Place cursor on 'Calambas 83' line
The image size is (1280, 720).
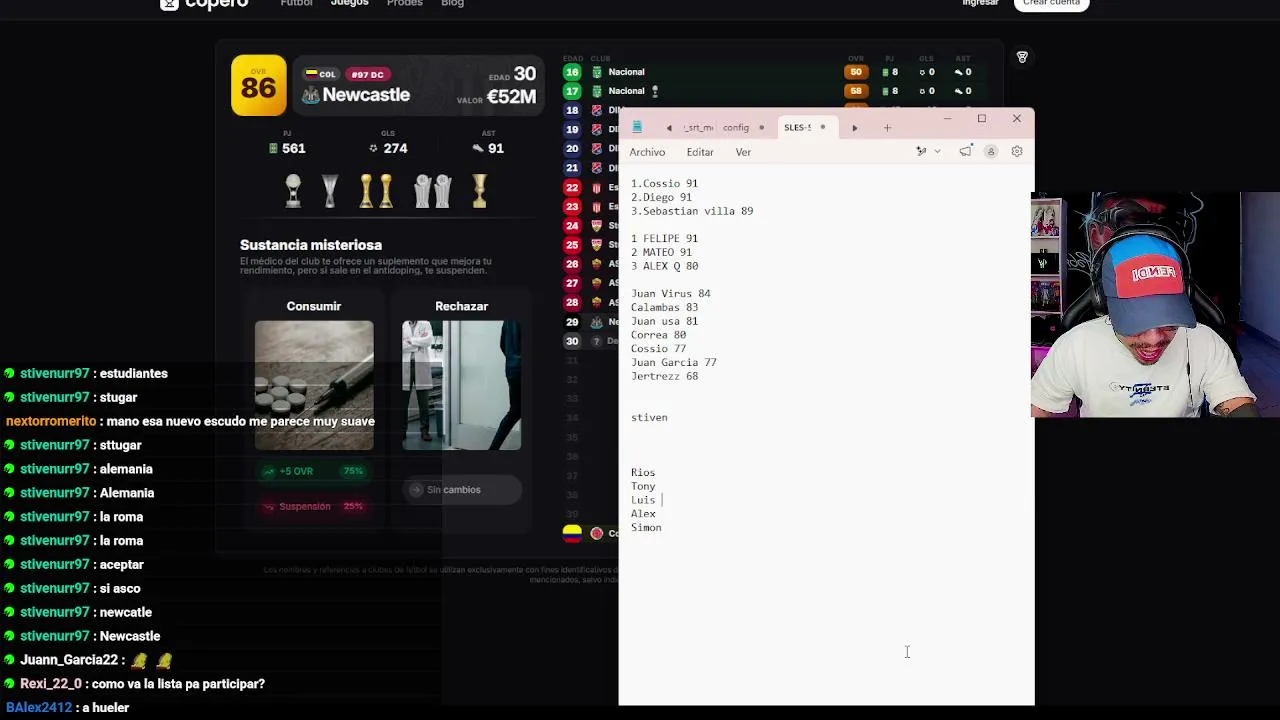point(664,308)
